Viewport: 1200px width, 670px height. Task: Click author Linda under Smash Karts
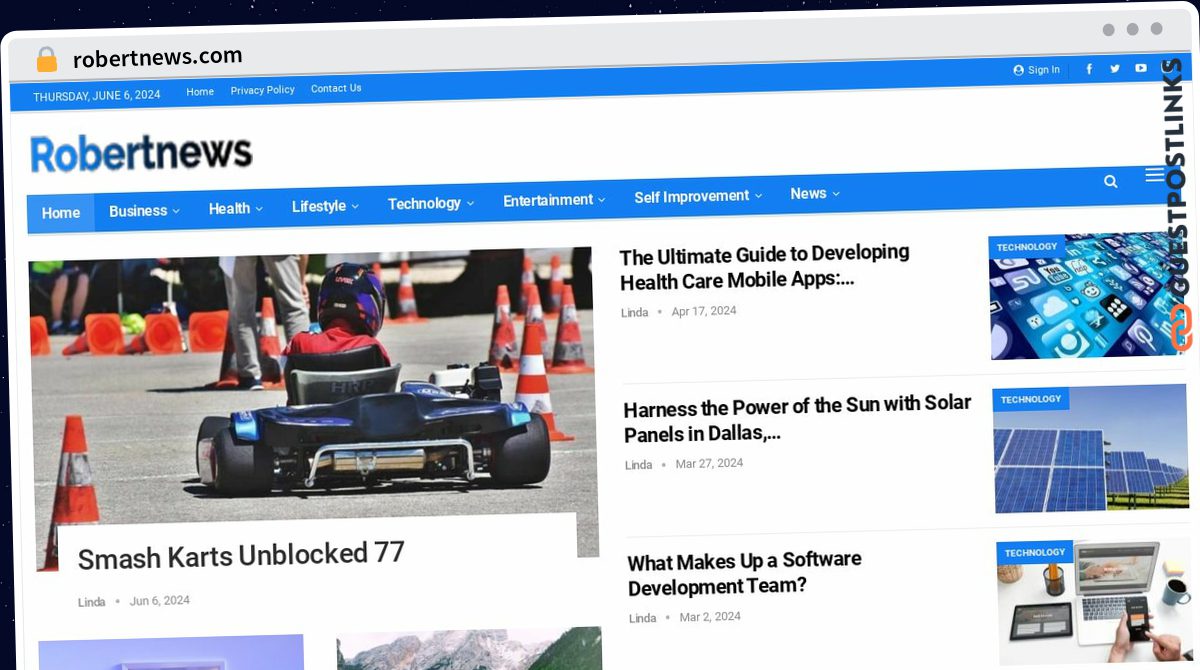tap(92, 602)
